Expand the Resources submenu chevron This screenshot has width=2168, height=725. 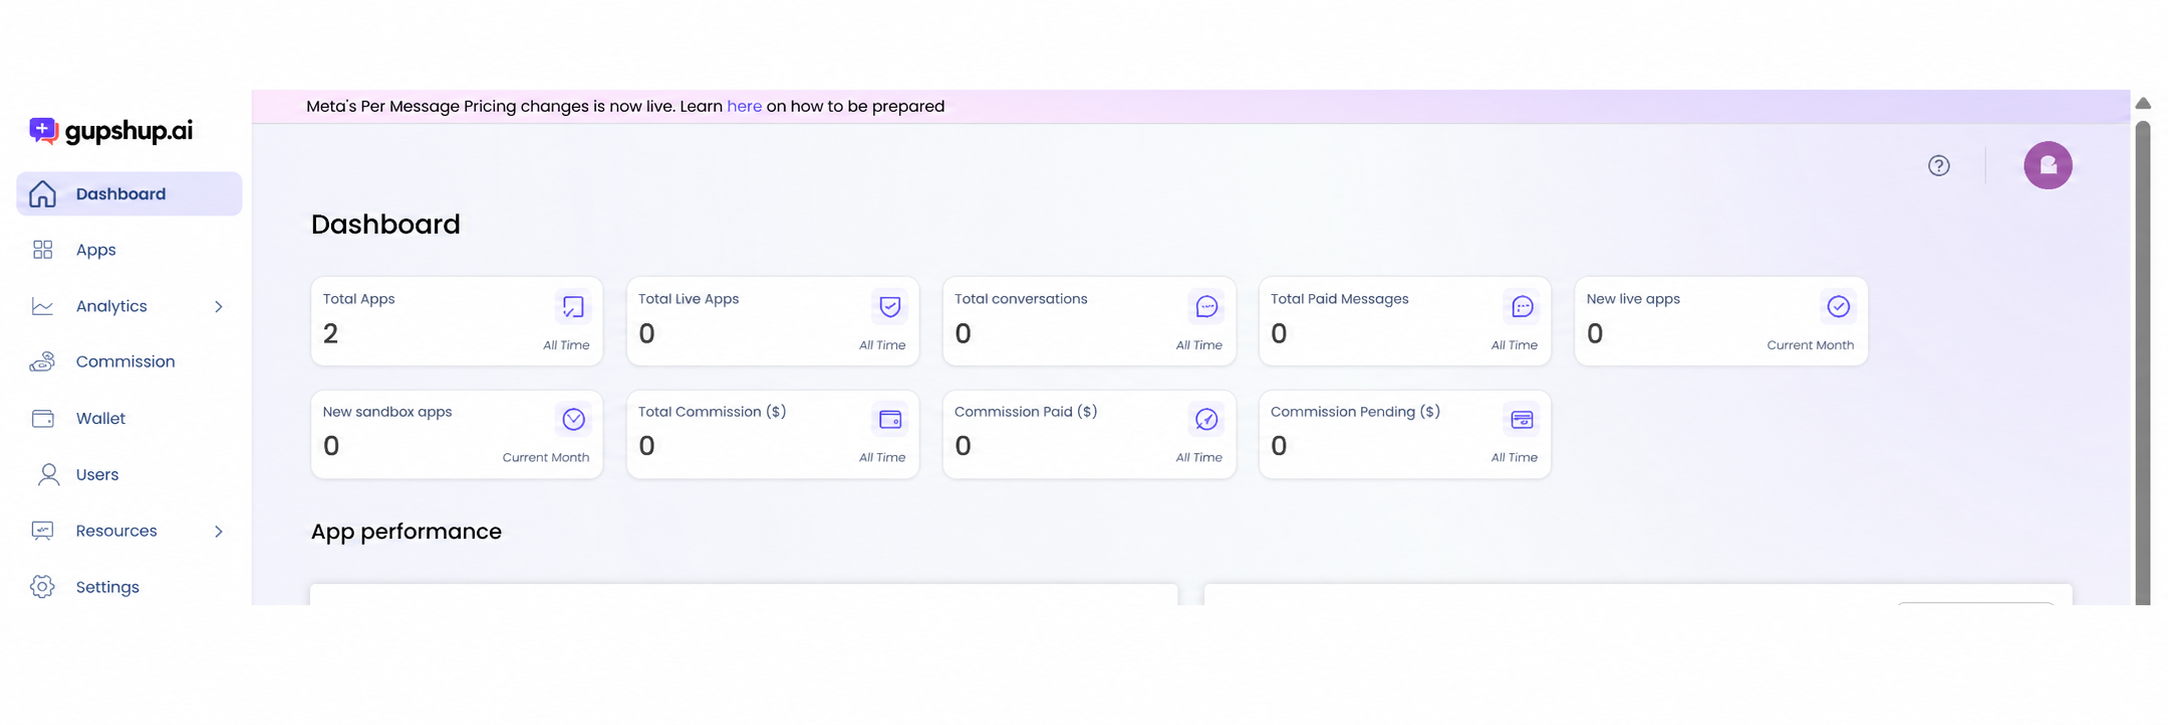218,531
